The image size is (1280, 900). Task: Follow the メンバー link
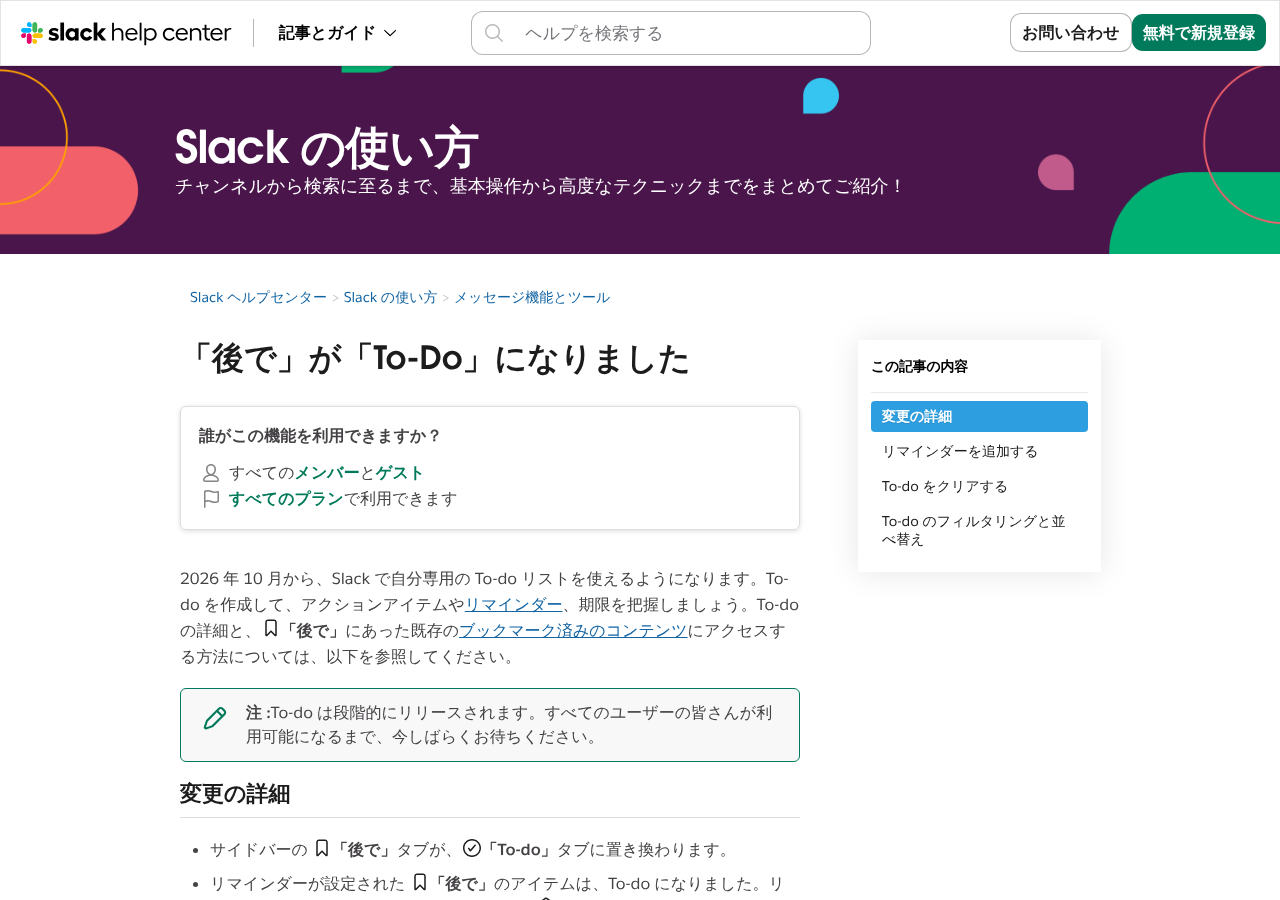(326, 473)
